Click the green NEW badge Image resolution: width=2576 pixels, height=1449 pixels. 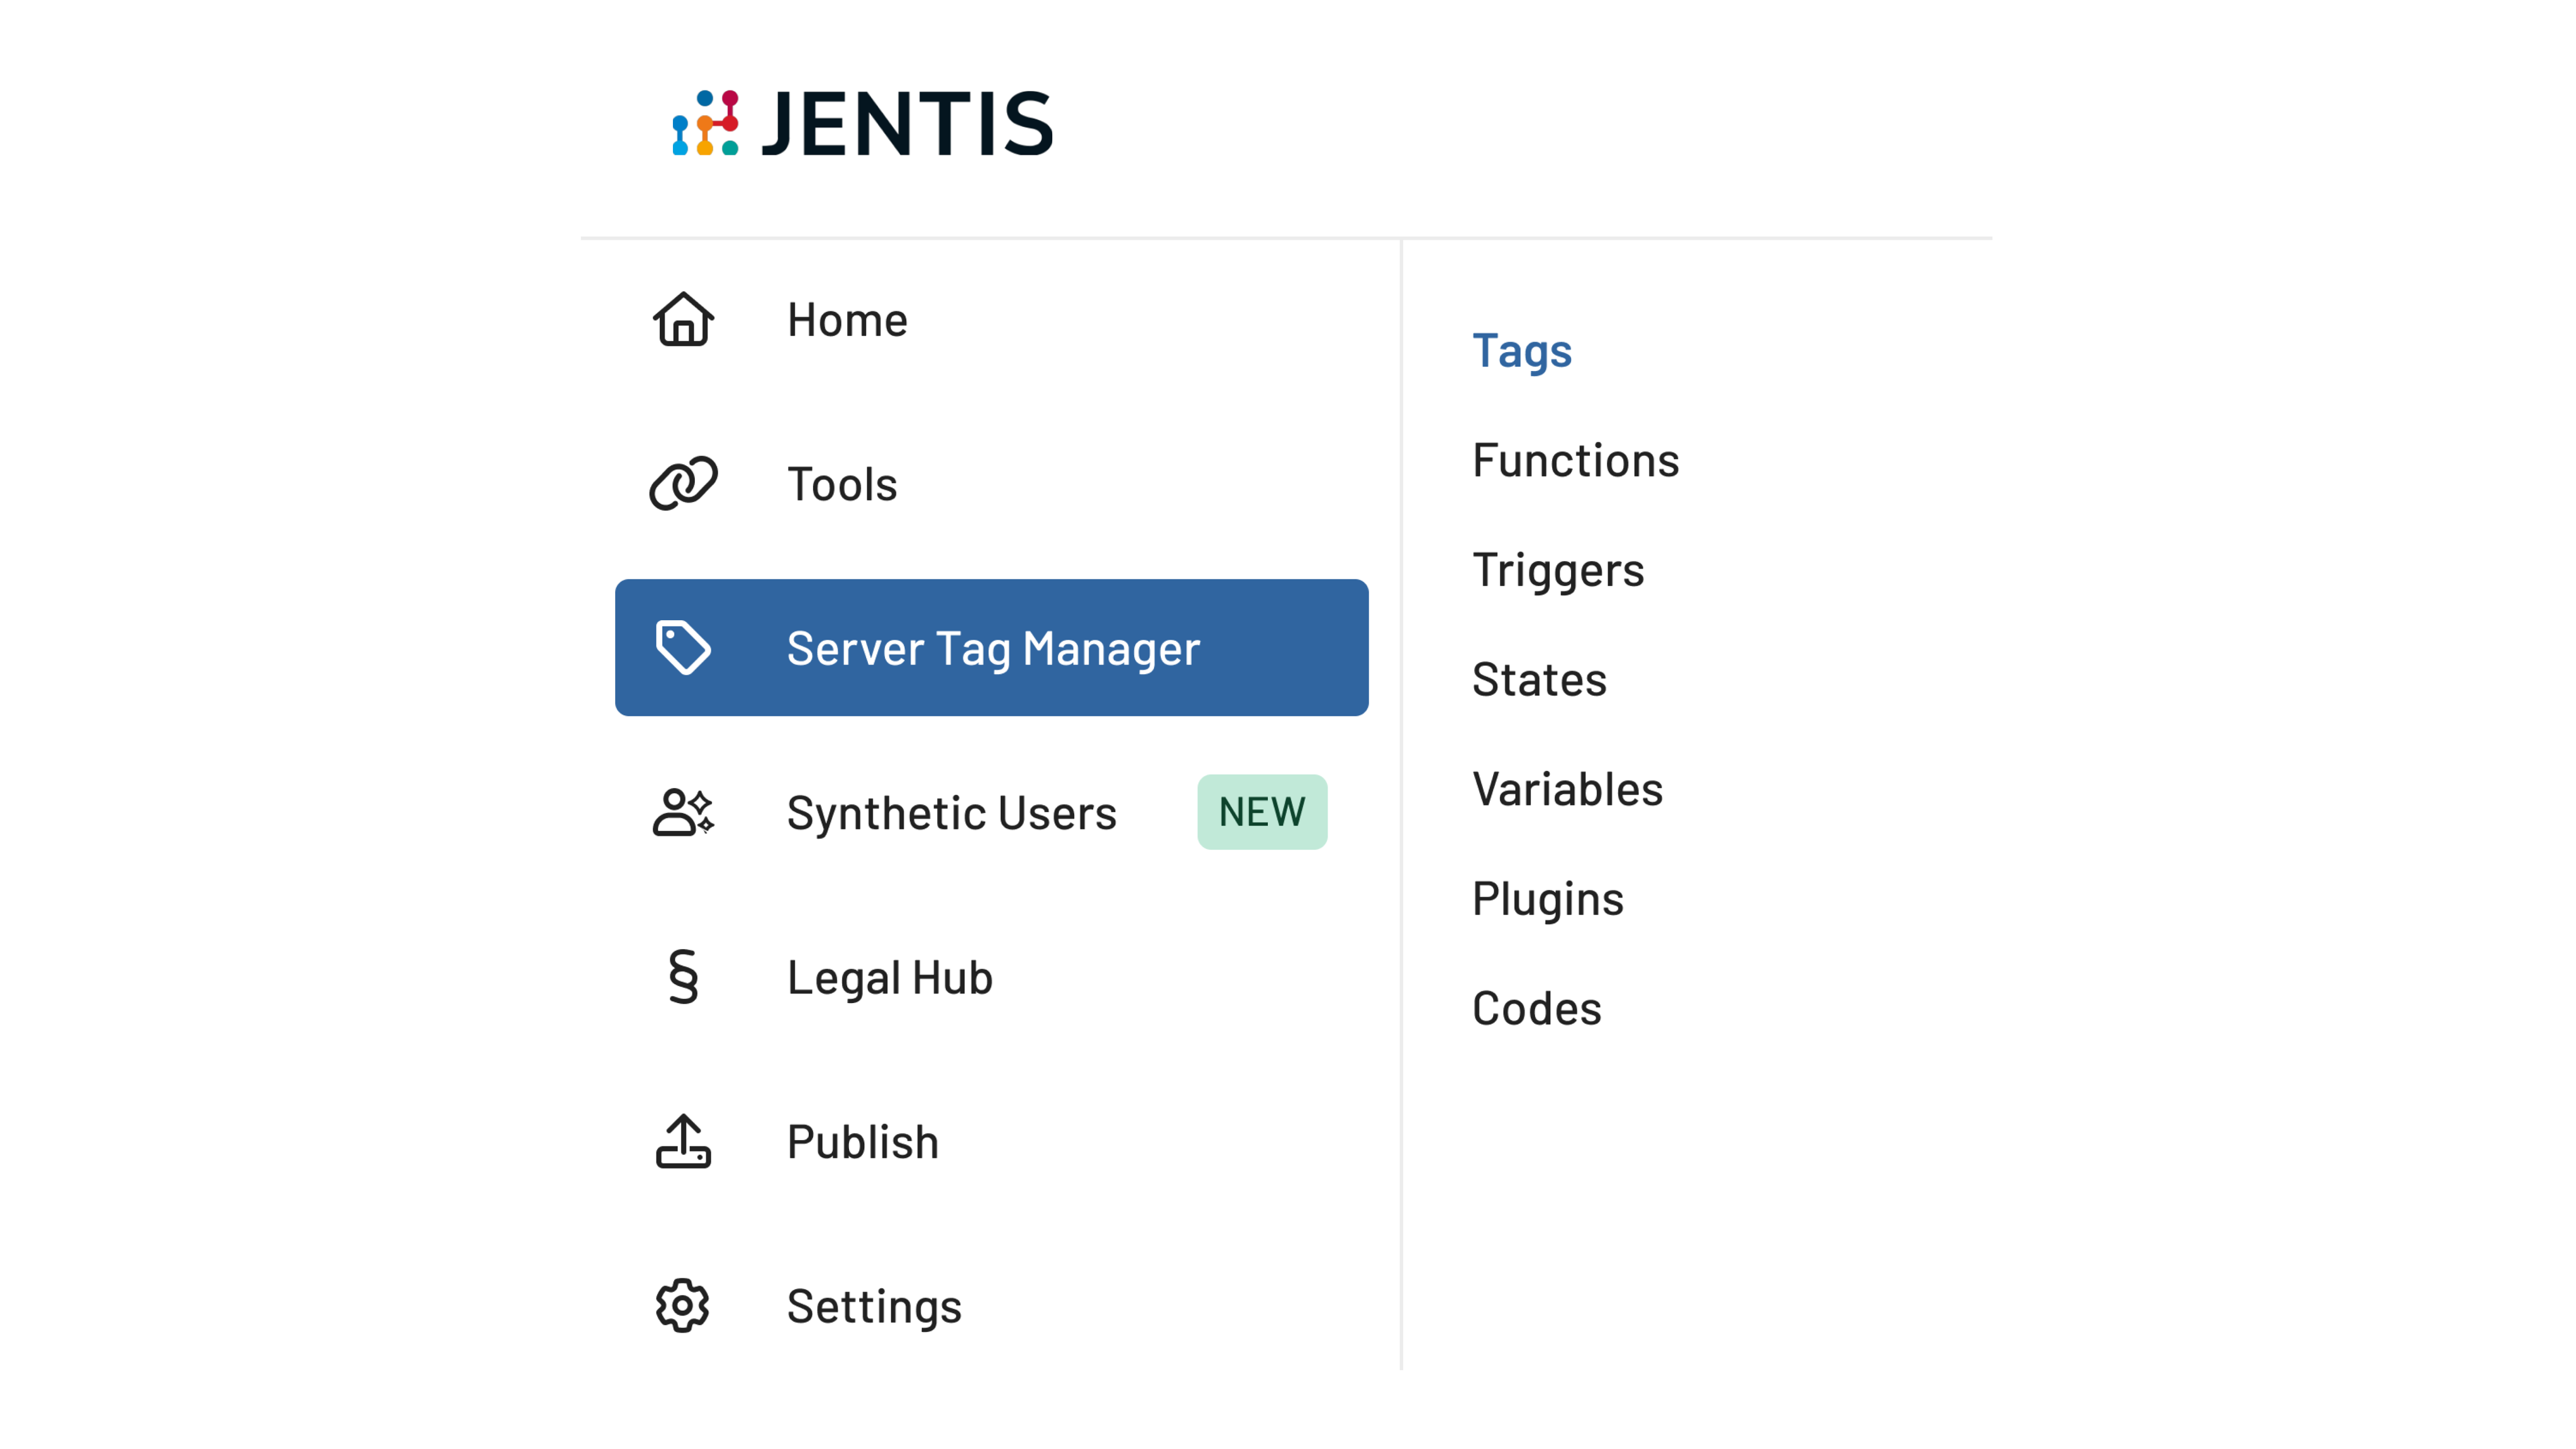[x=1261, y=812]
